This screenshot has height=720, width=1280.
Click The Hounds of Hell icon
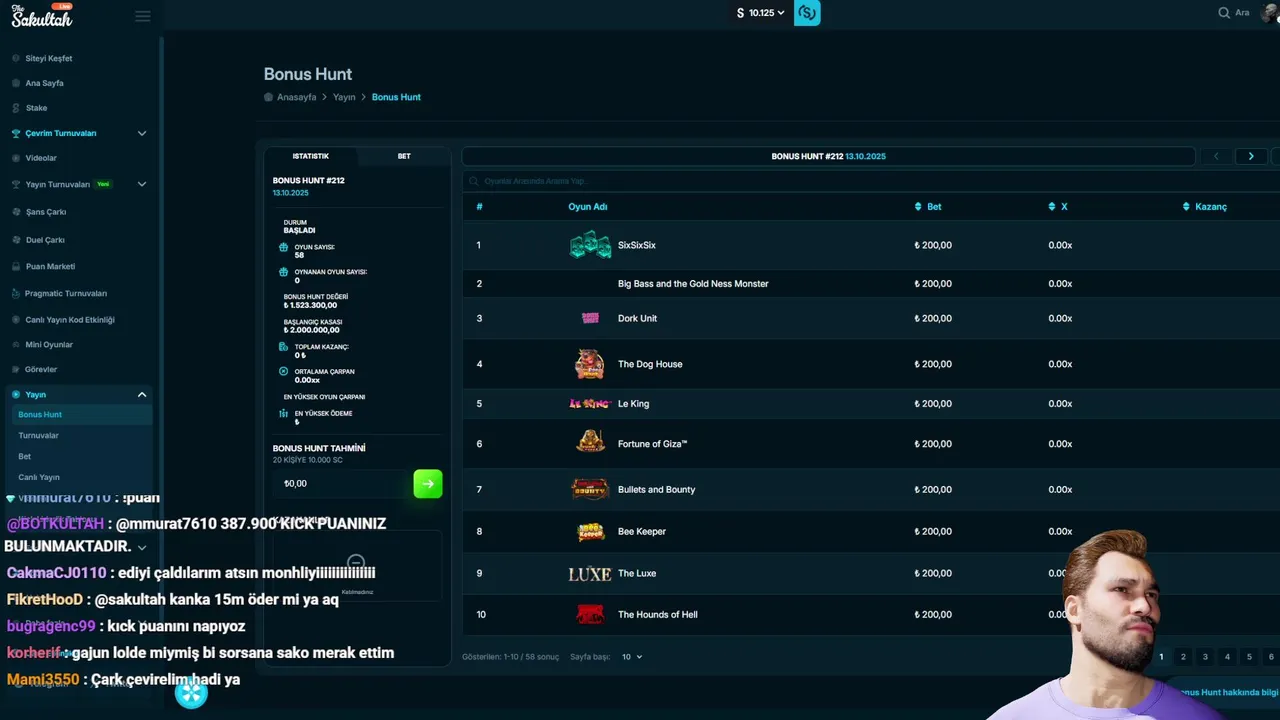[x=590, y=614]
